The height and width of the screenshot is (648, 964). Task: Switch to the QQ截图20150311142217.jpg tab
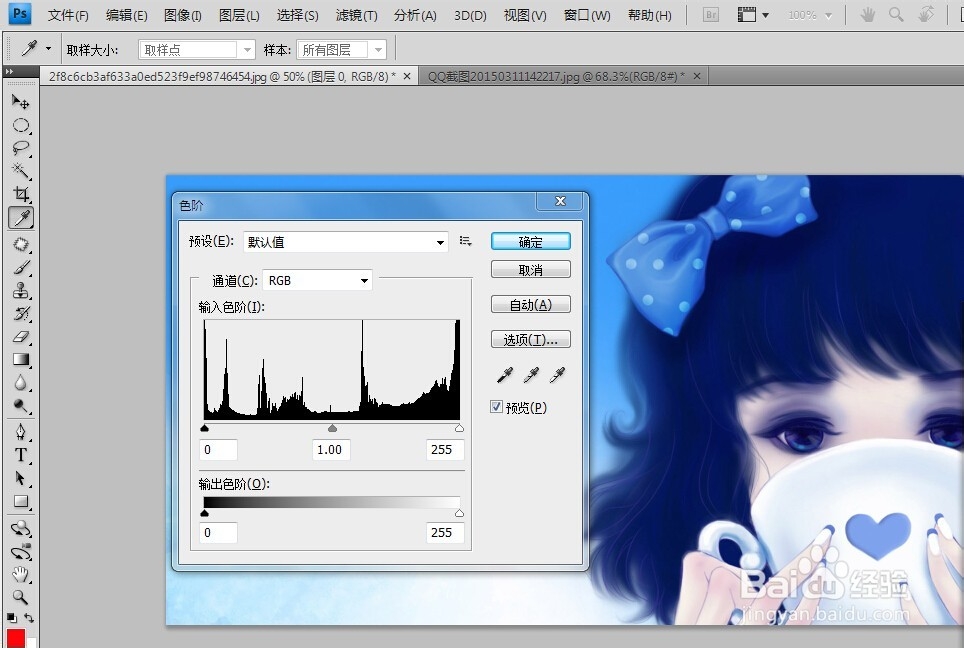click(556, 76)
